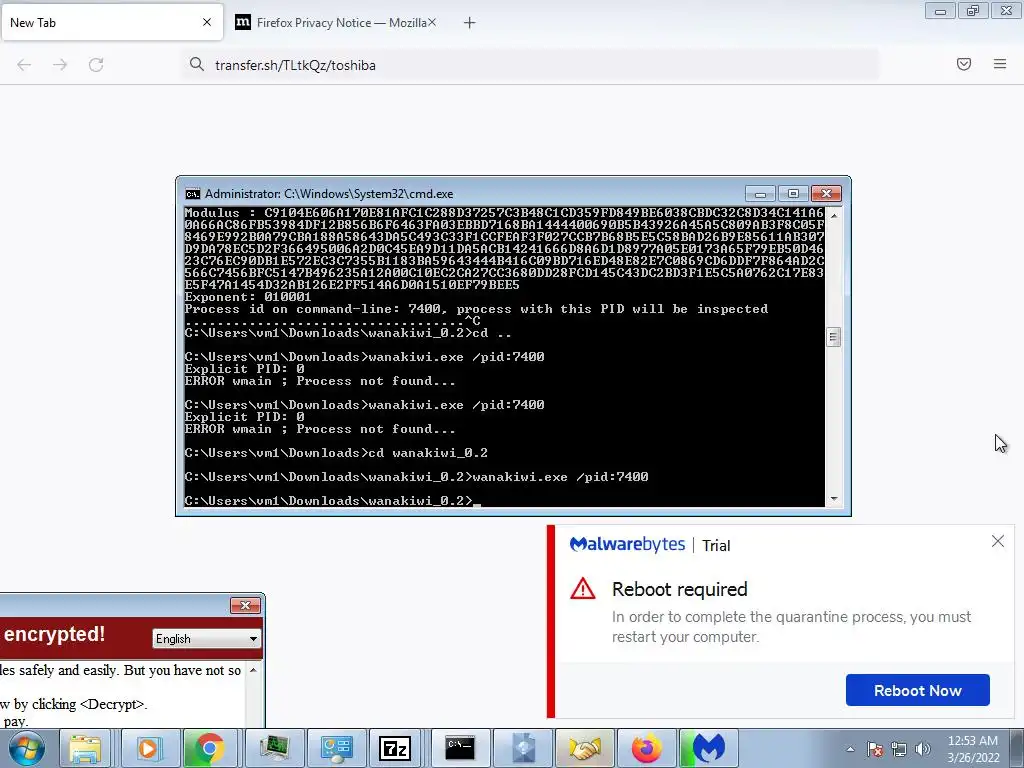The height and width of the screenshot is (768, 1024).
Task: Open Google Chrome from the taskbar
Action: point(209,748)
